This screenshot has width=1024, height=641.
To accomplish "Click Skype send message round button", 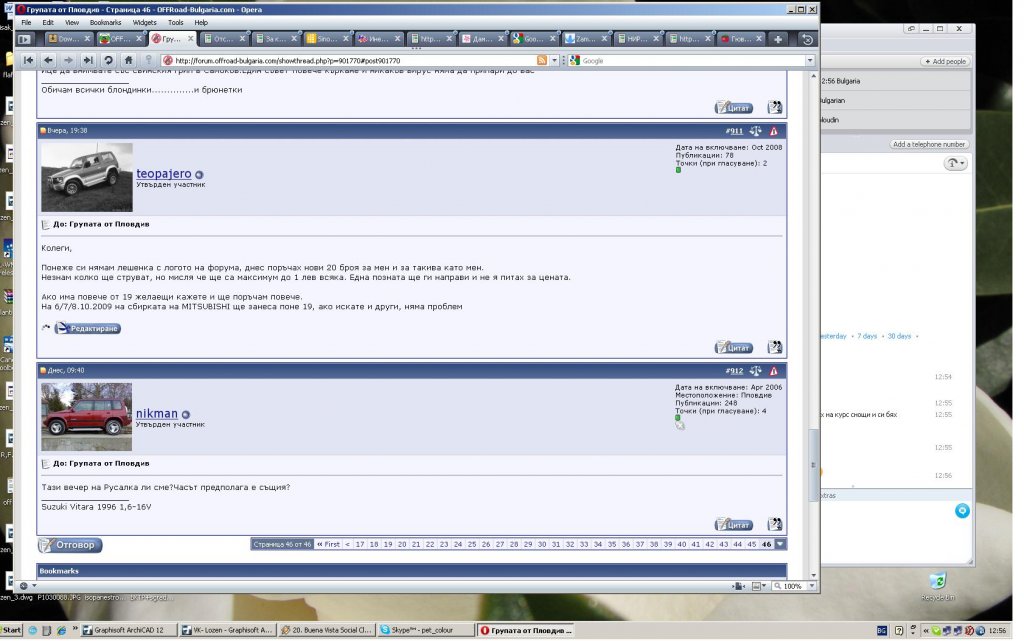I will 962,510.
